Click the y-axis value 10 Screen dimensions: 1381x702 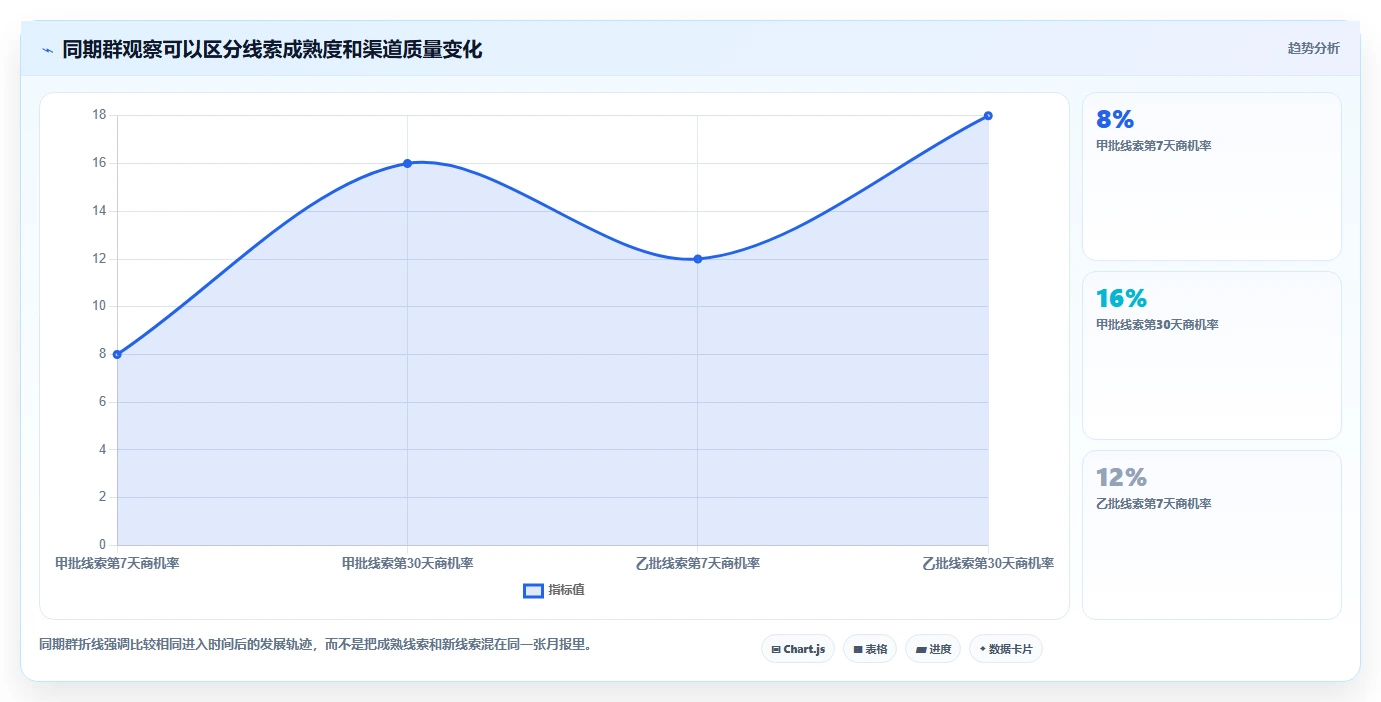(x=99, y=306)
